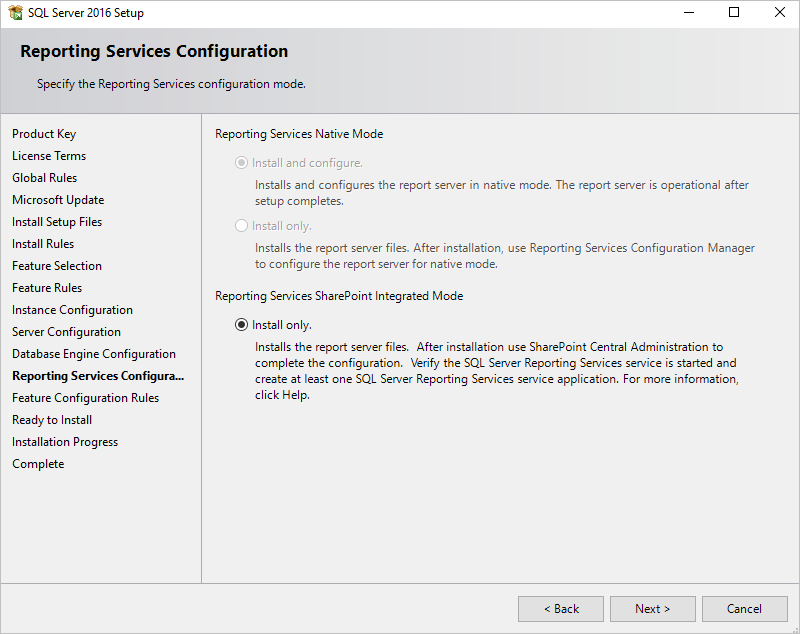Select Server Configuration in the sidebar
This screenshot has width=800, height=634.
click(66, 331)
